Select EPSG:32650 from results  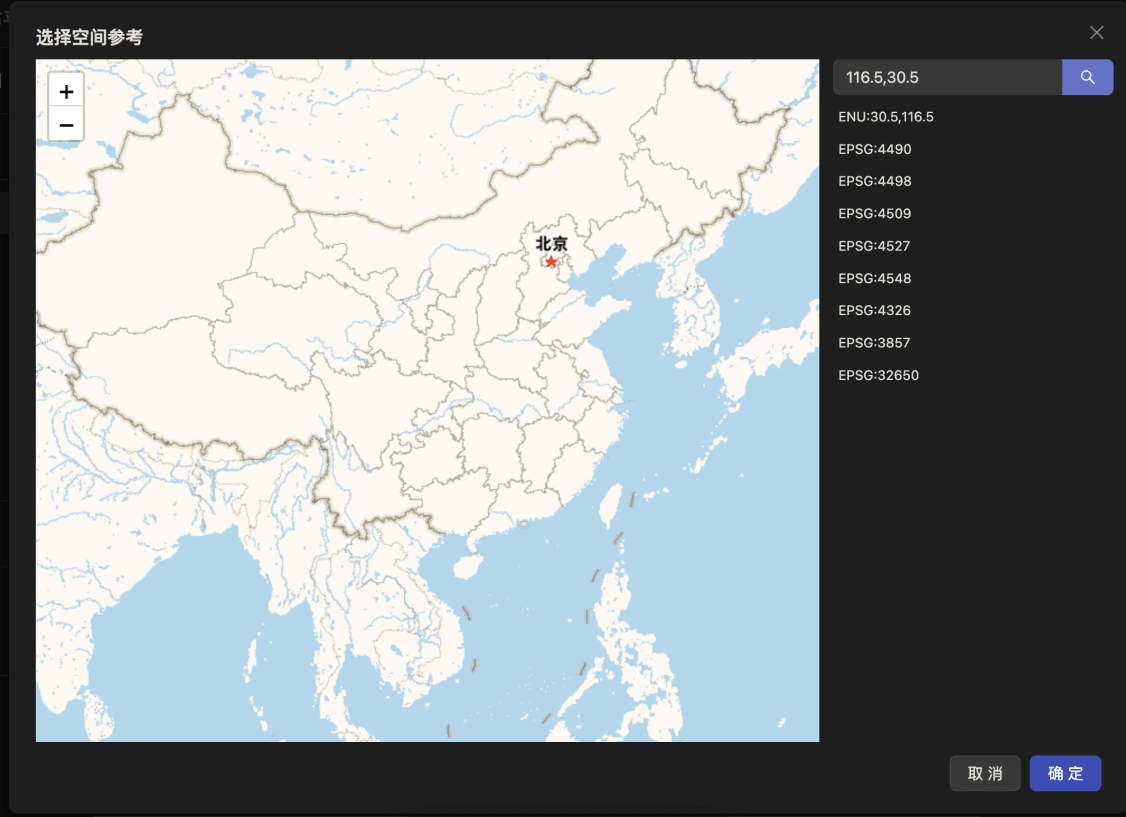[x=879, y=375]
